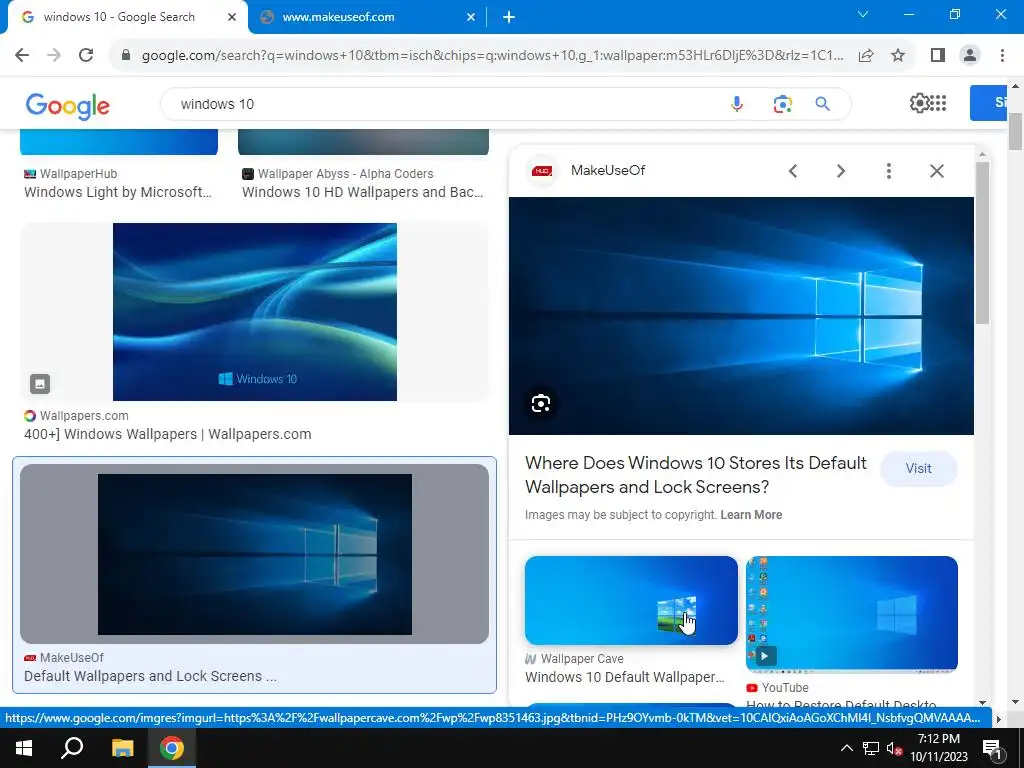Show hidden system tray icons
Screen dimensions: 1024x768
point(846,748)
